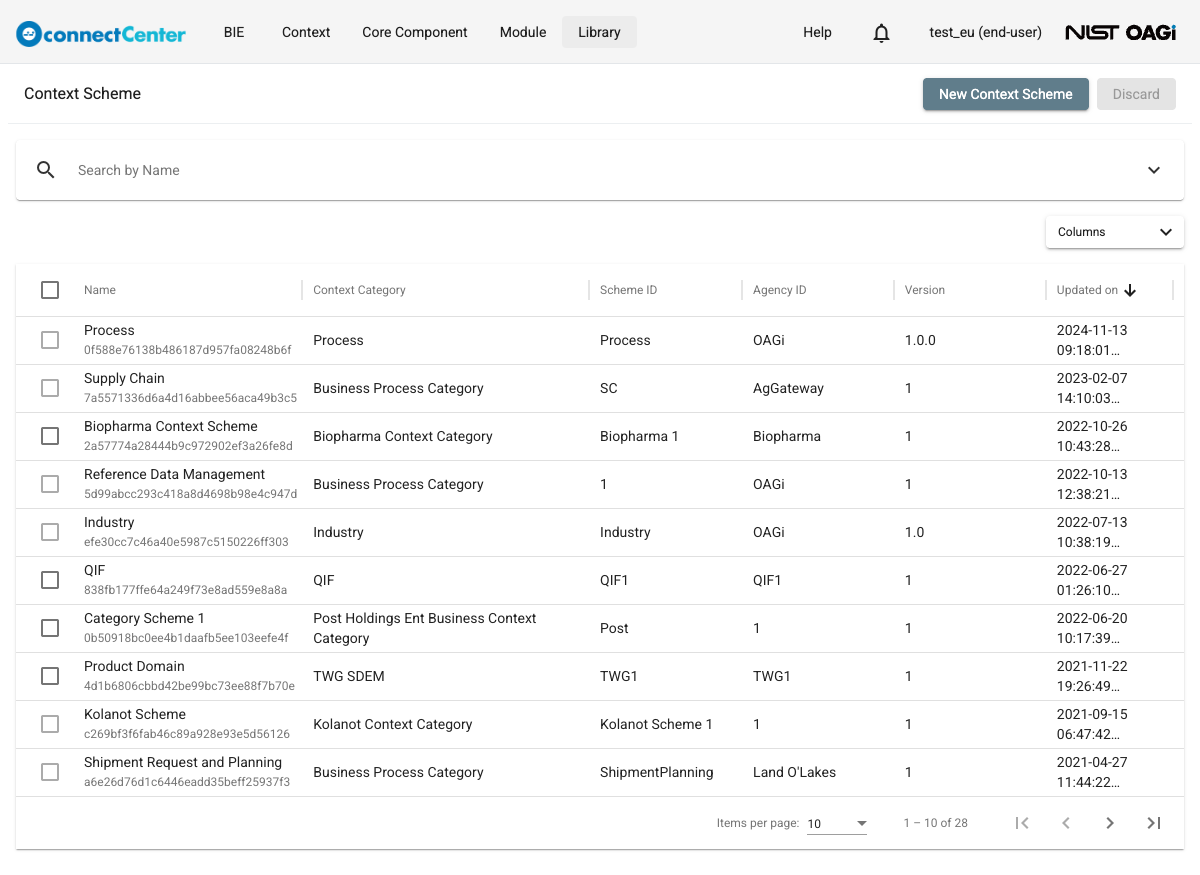This screenshot has height=875, width=1200.
Task: Click the Discard button
Action: tap(1136, 94)
